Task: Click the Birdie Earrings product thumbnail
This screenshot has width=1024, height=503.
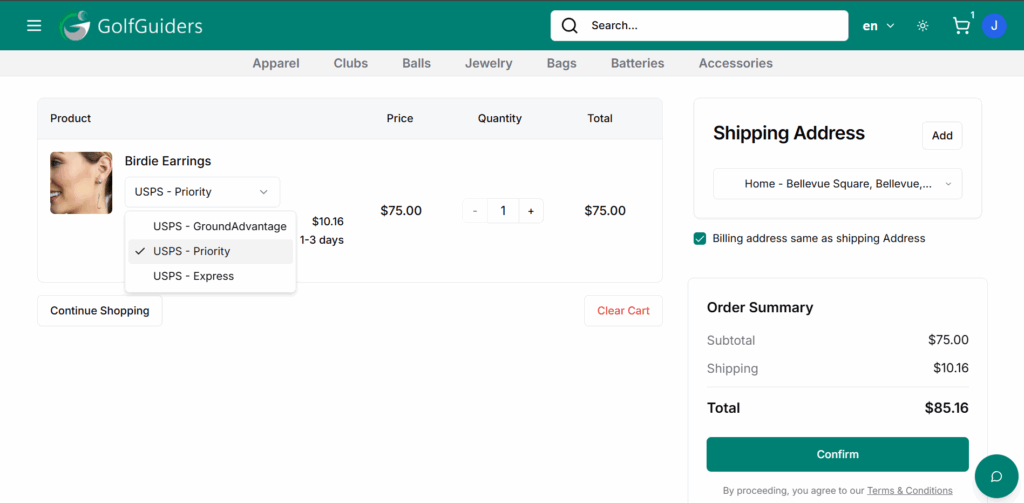Action: pyautogui.click(x=81, y=183)
